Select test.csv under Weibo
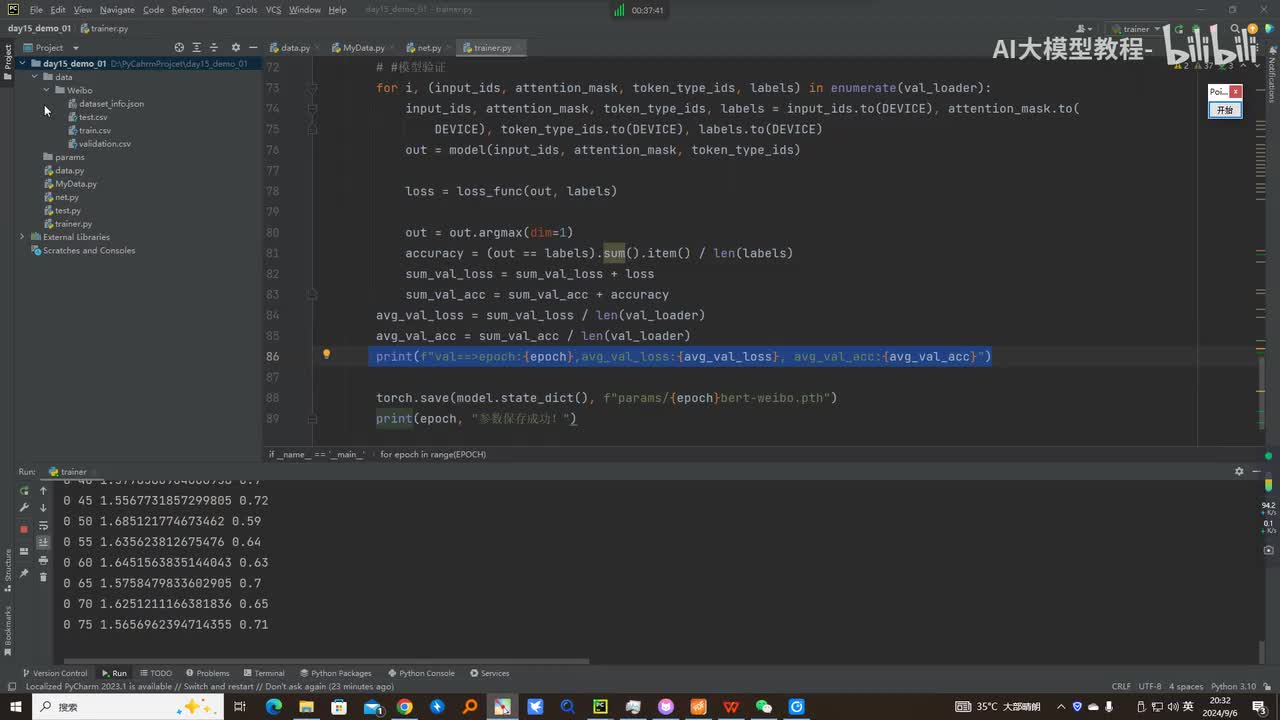 (x=87, y=117)
